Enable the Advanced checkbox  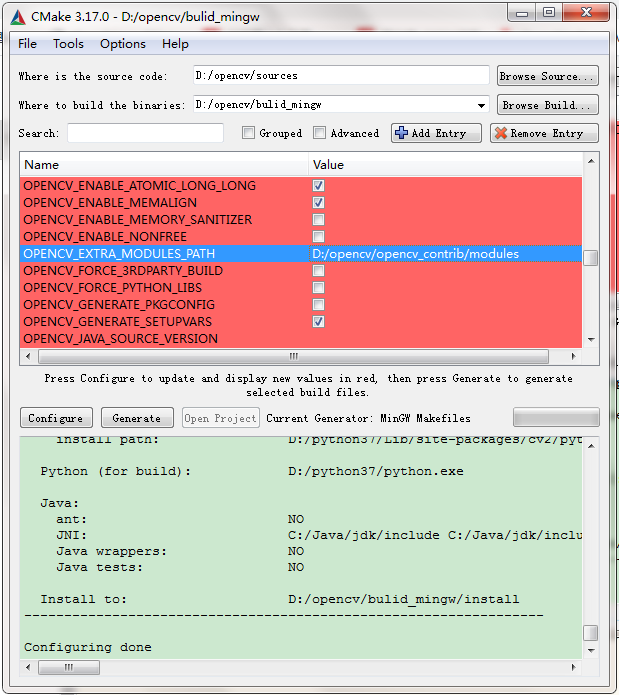(319, 133)
